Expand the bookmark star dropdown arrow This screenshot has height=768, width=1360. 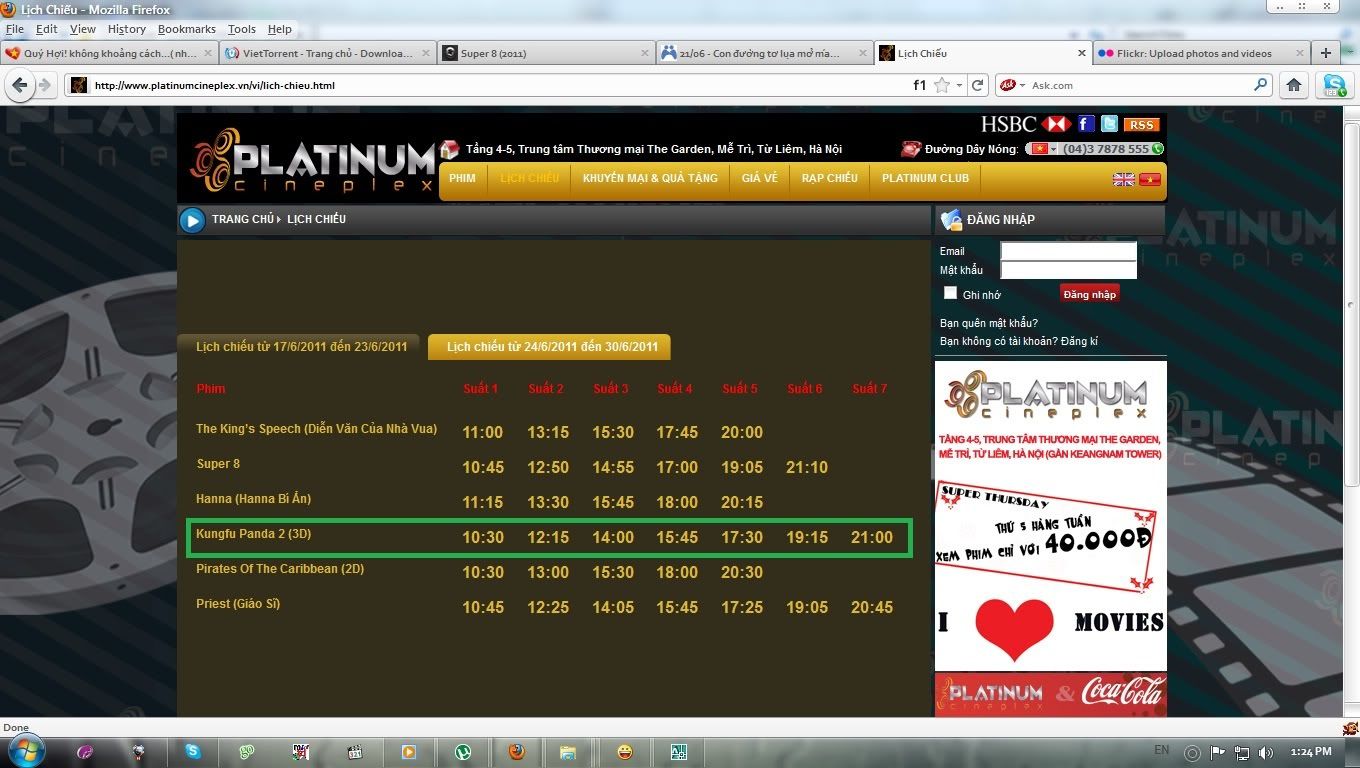(x=959, y=85)
